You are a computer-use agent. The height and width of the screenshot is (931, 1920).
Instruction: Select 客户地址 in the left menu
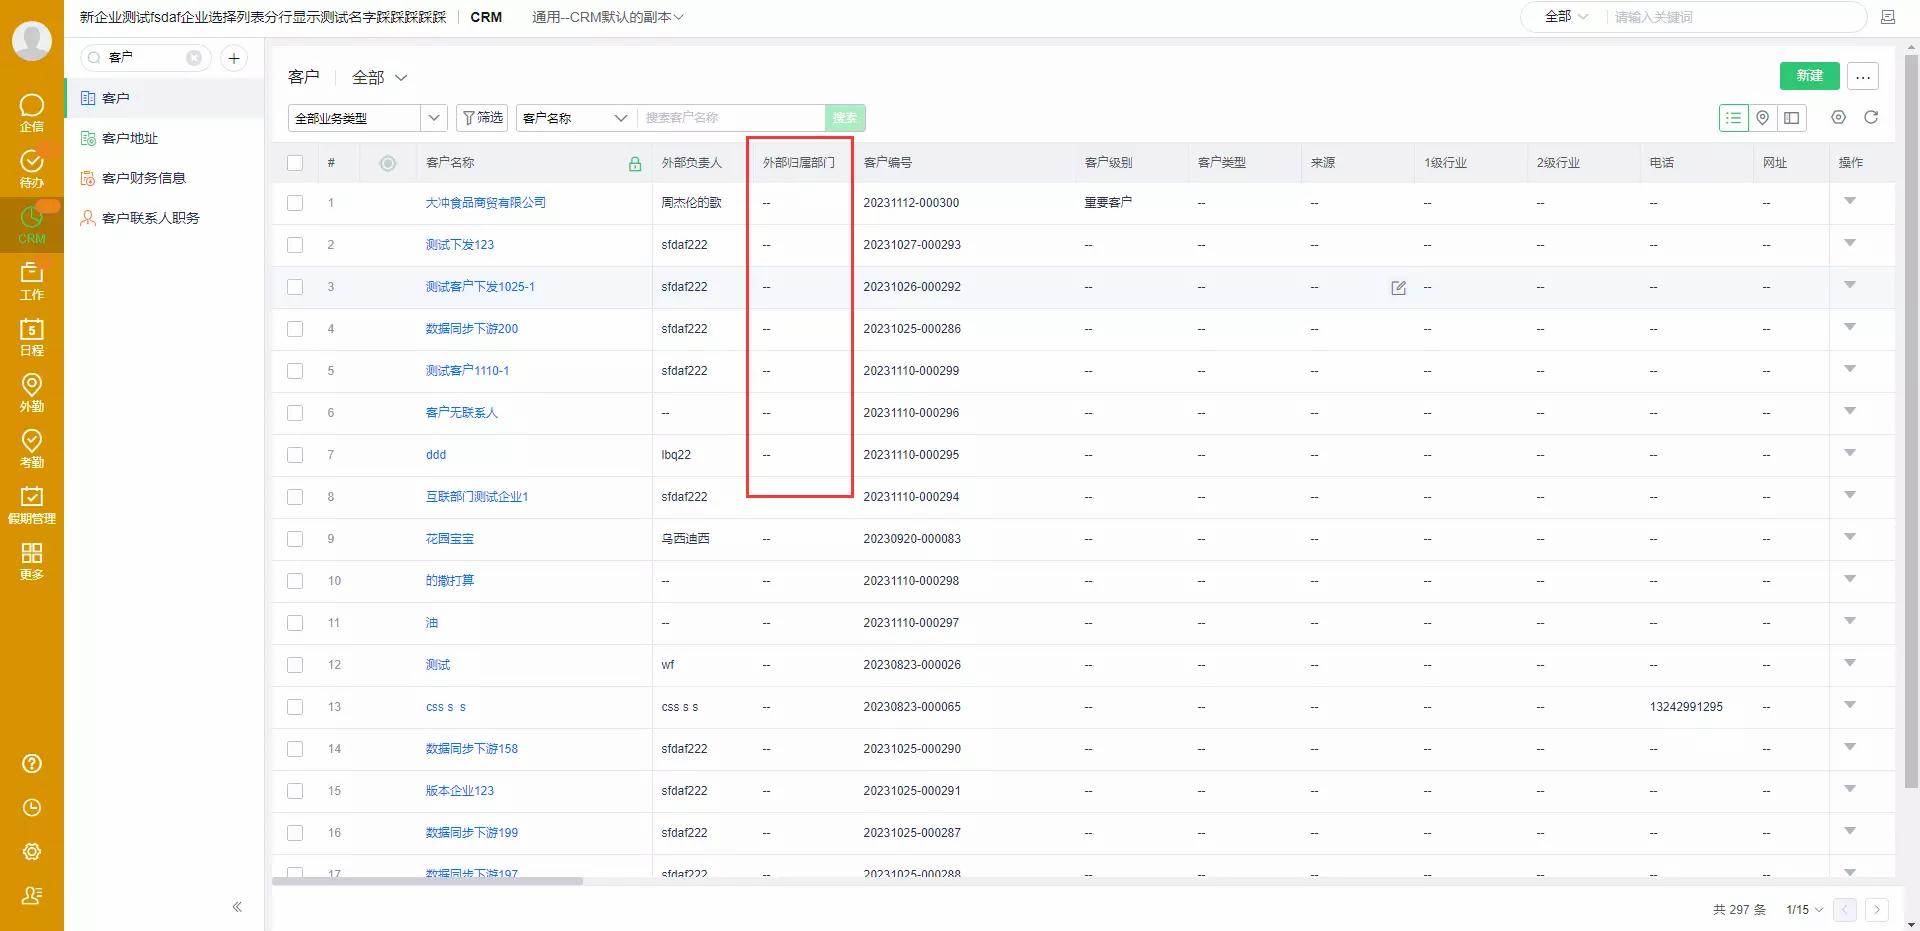(x=165, y=138)
